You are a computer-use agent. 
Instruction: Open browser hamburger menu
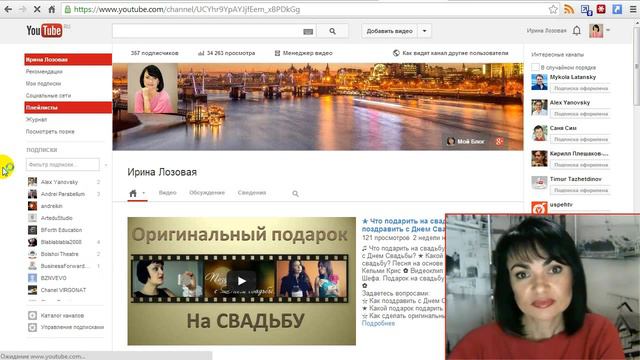[633, 9]
